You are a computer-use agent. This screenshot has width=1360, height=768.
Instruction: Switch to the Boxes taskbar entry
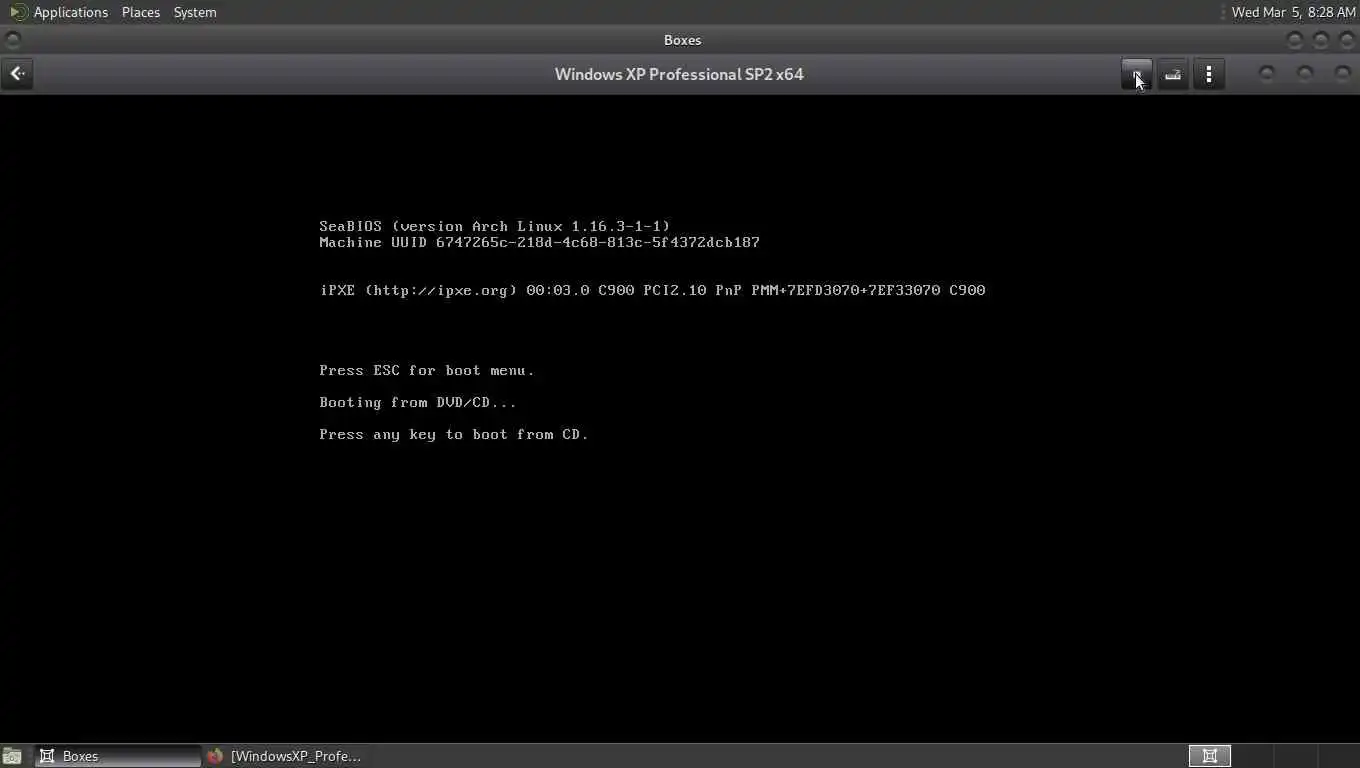[118, 756]
